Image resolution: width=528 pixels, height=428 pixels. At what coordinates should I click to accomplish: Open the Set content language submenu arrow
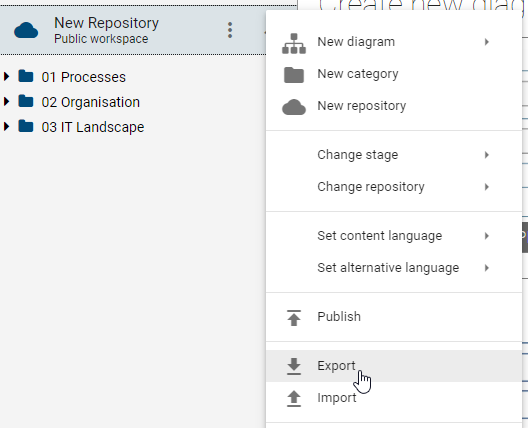[487, 236]
